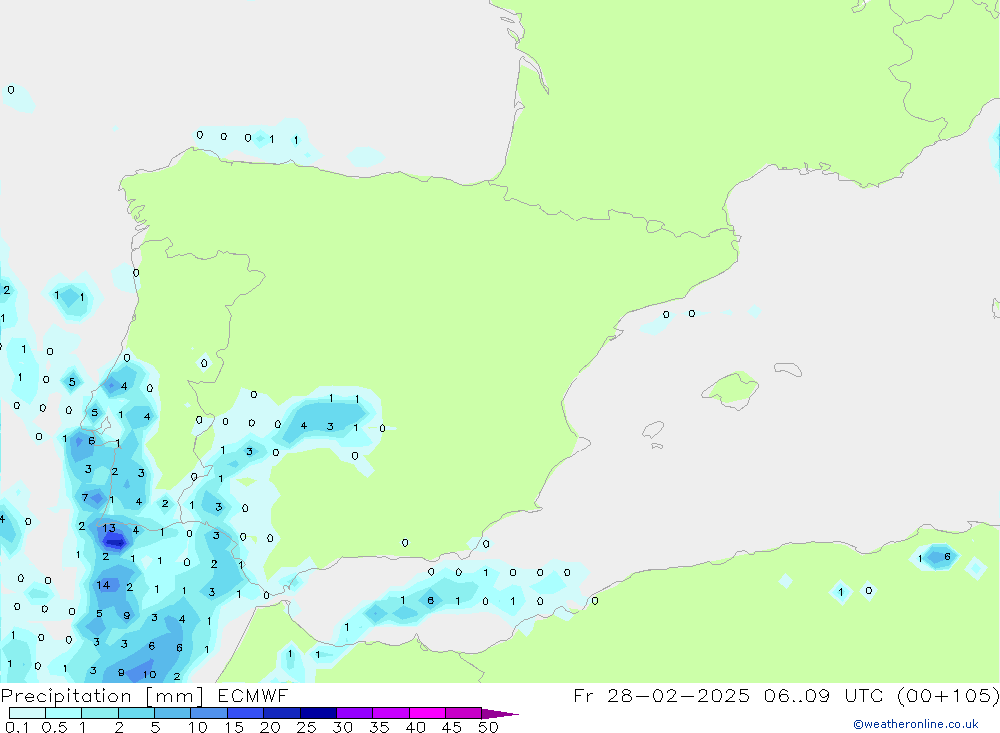Select the 5–10 mm blue legend swatch
The height and width of the screenshot is (733, 1000).
(172, 713)
